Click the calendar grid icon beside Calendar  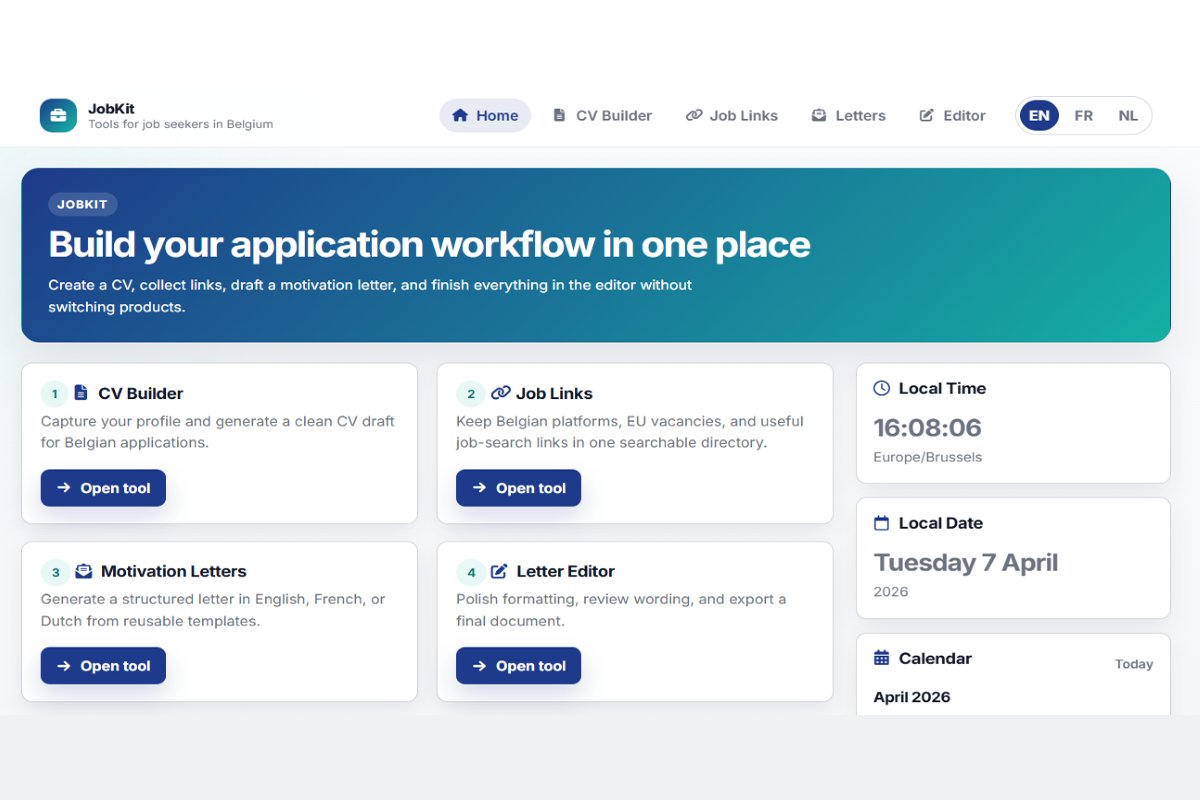pos(881,658)
